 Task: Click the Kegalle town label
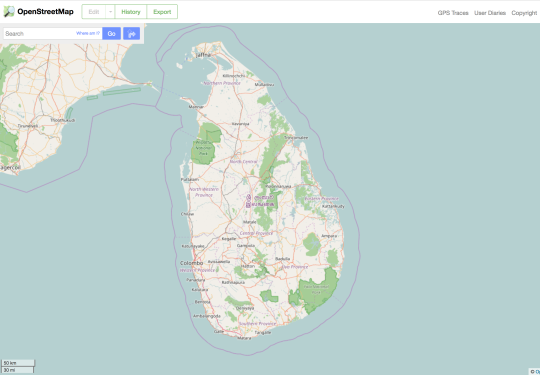[x=229, y=239]
